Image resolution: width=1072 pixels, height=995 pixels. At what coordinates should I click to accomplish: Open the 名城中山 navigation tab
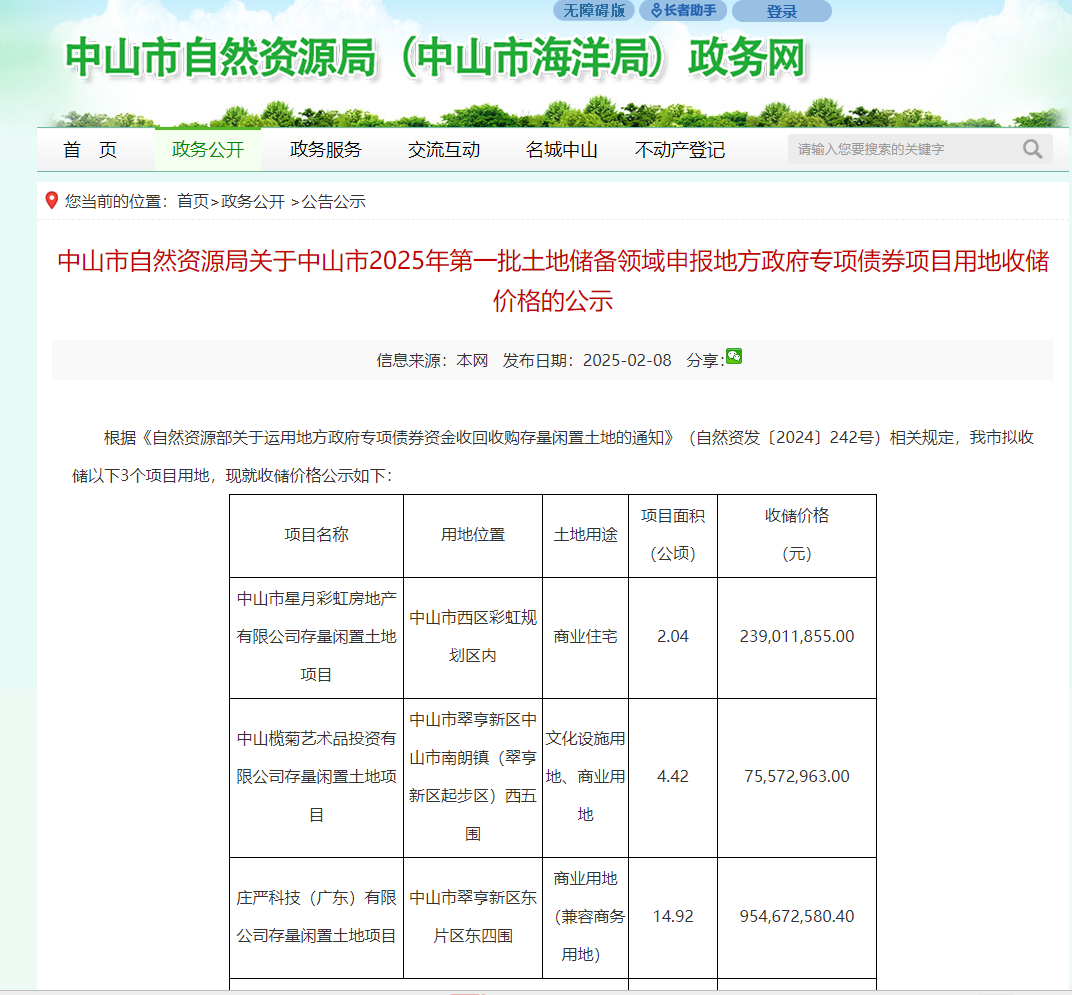pos(561,149)
